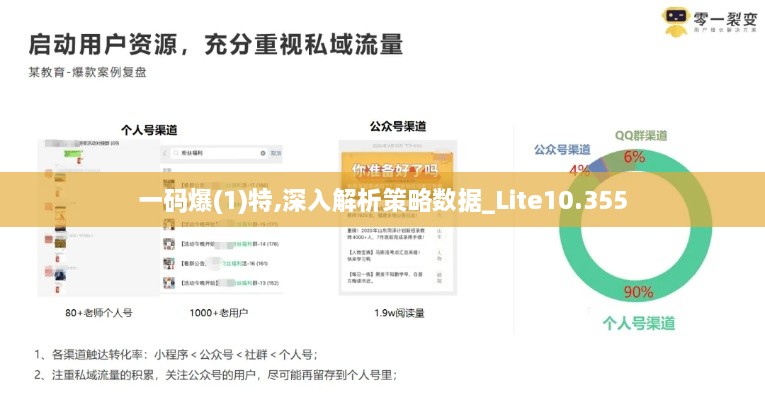Click the 6% value on the donut chart
This screenshot has width=765, height=400.
[x=634, y=157]
